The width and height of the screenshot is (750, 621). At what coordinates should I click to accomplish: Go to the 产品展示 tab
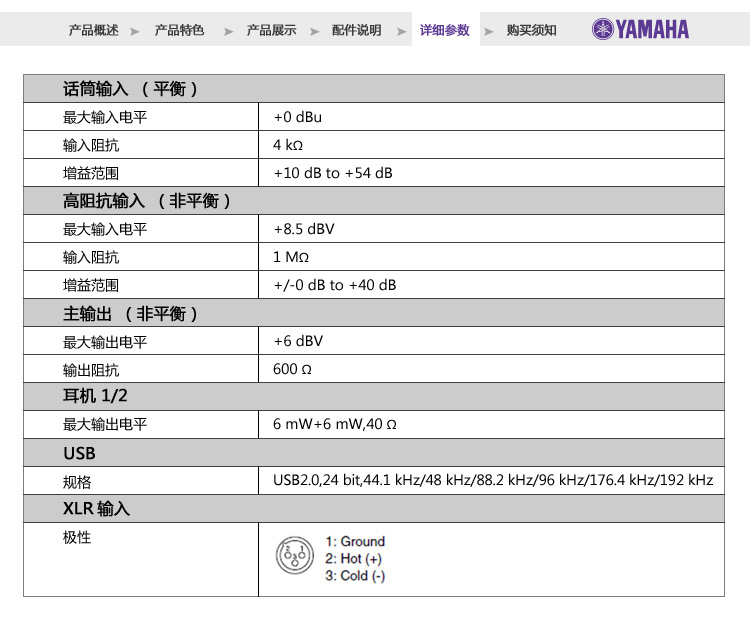coord(271,30)
